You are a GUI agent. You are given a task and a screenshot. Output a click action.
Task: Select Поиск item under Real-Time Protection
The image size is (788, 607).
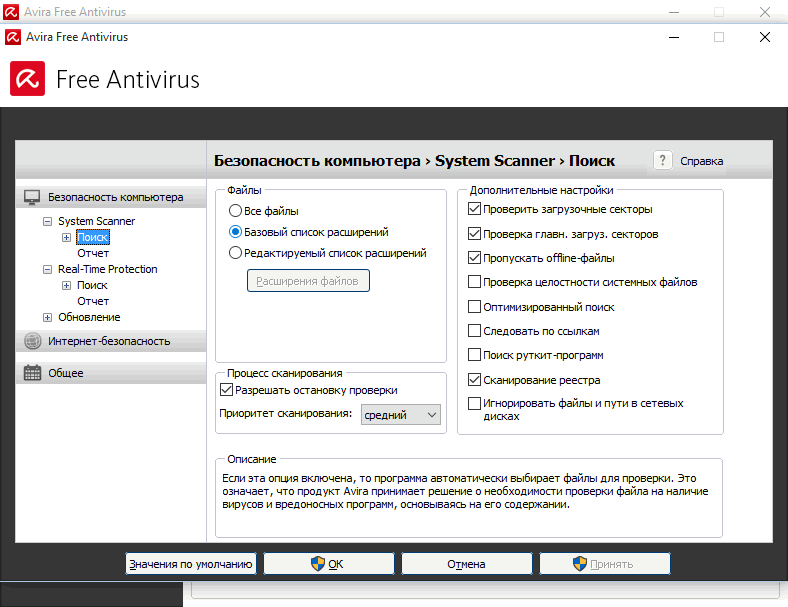click(92, 285)
